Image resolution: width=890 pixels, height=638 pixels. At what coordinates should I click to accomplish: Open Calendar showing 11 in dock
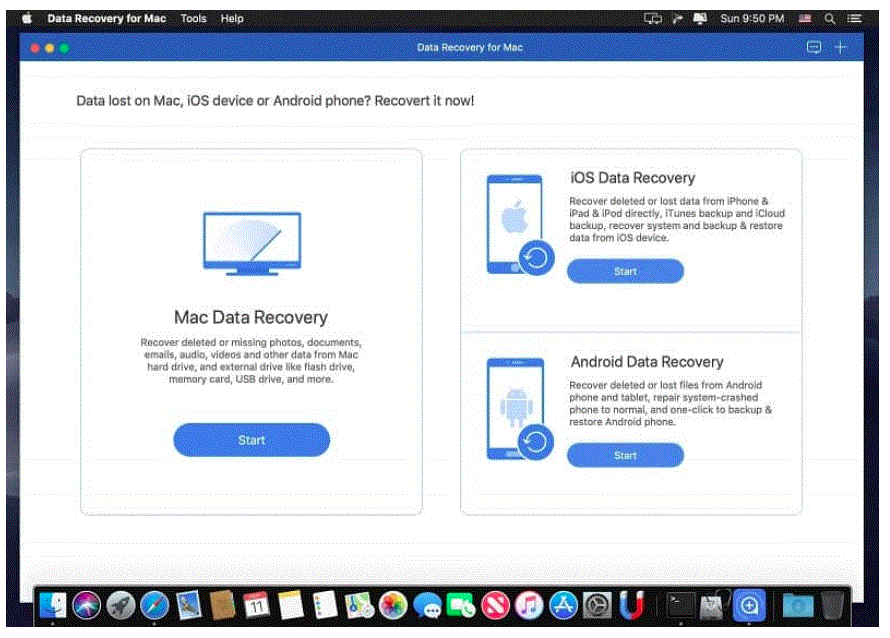pyautogui.click(x=257, y=606)
